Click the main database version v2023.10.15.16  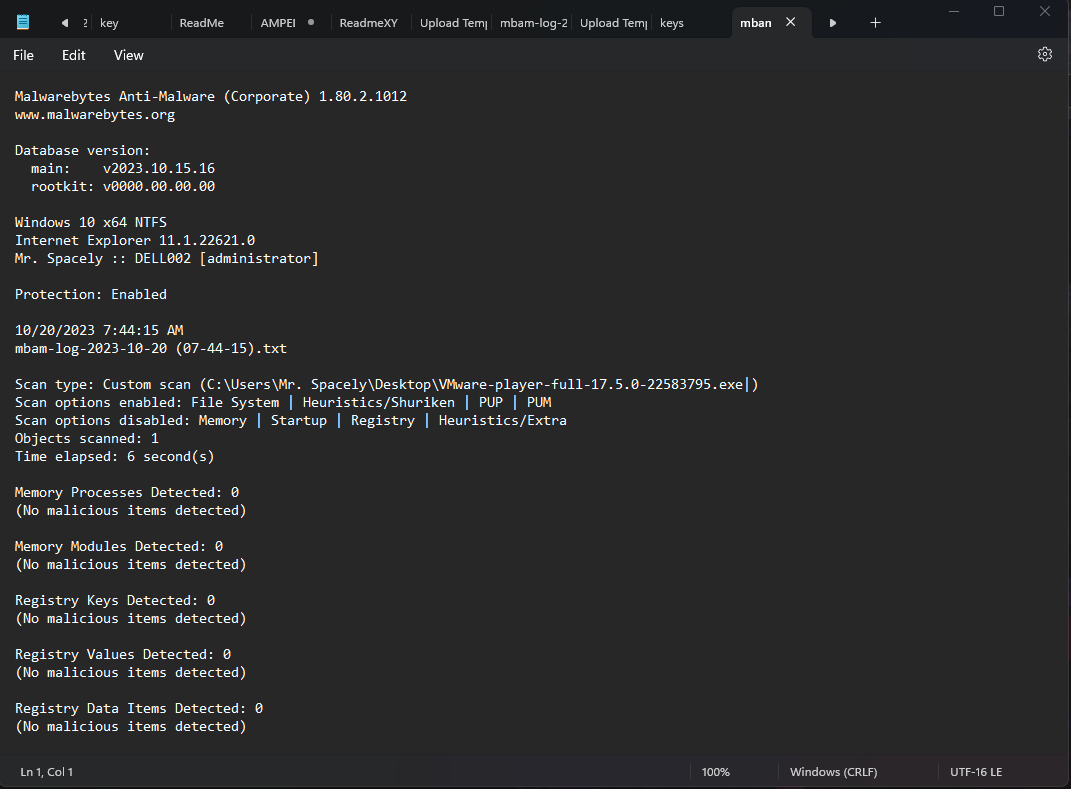pos(158,168)
